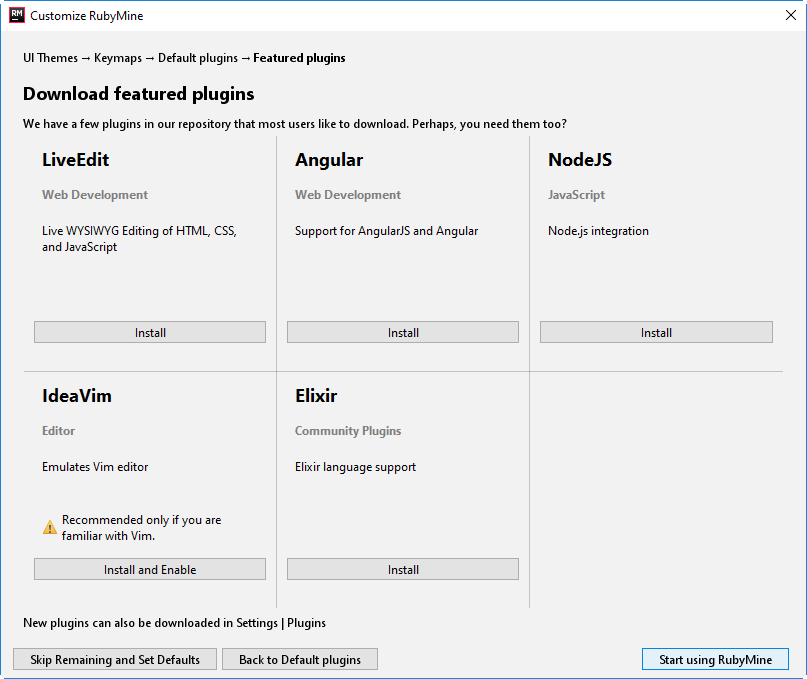Click the NodeJS plugin title
Image resolution: width=807 pixels, height=679 pixels.
[580, 160]
